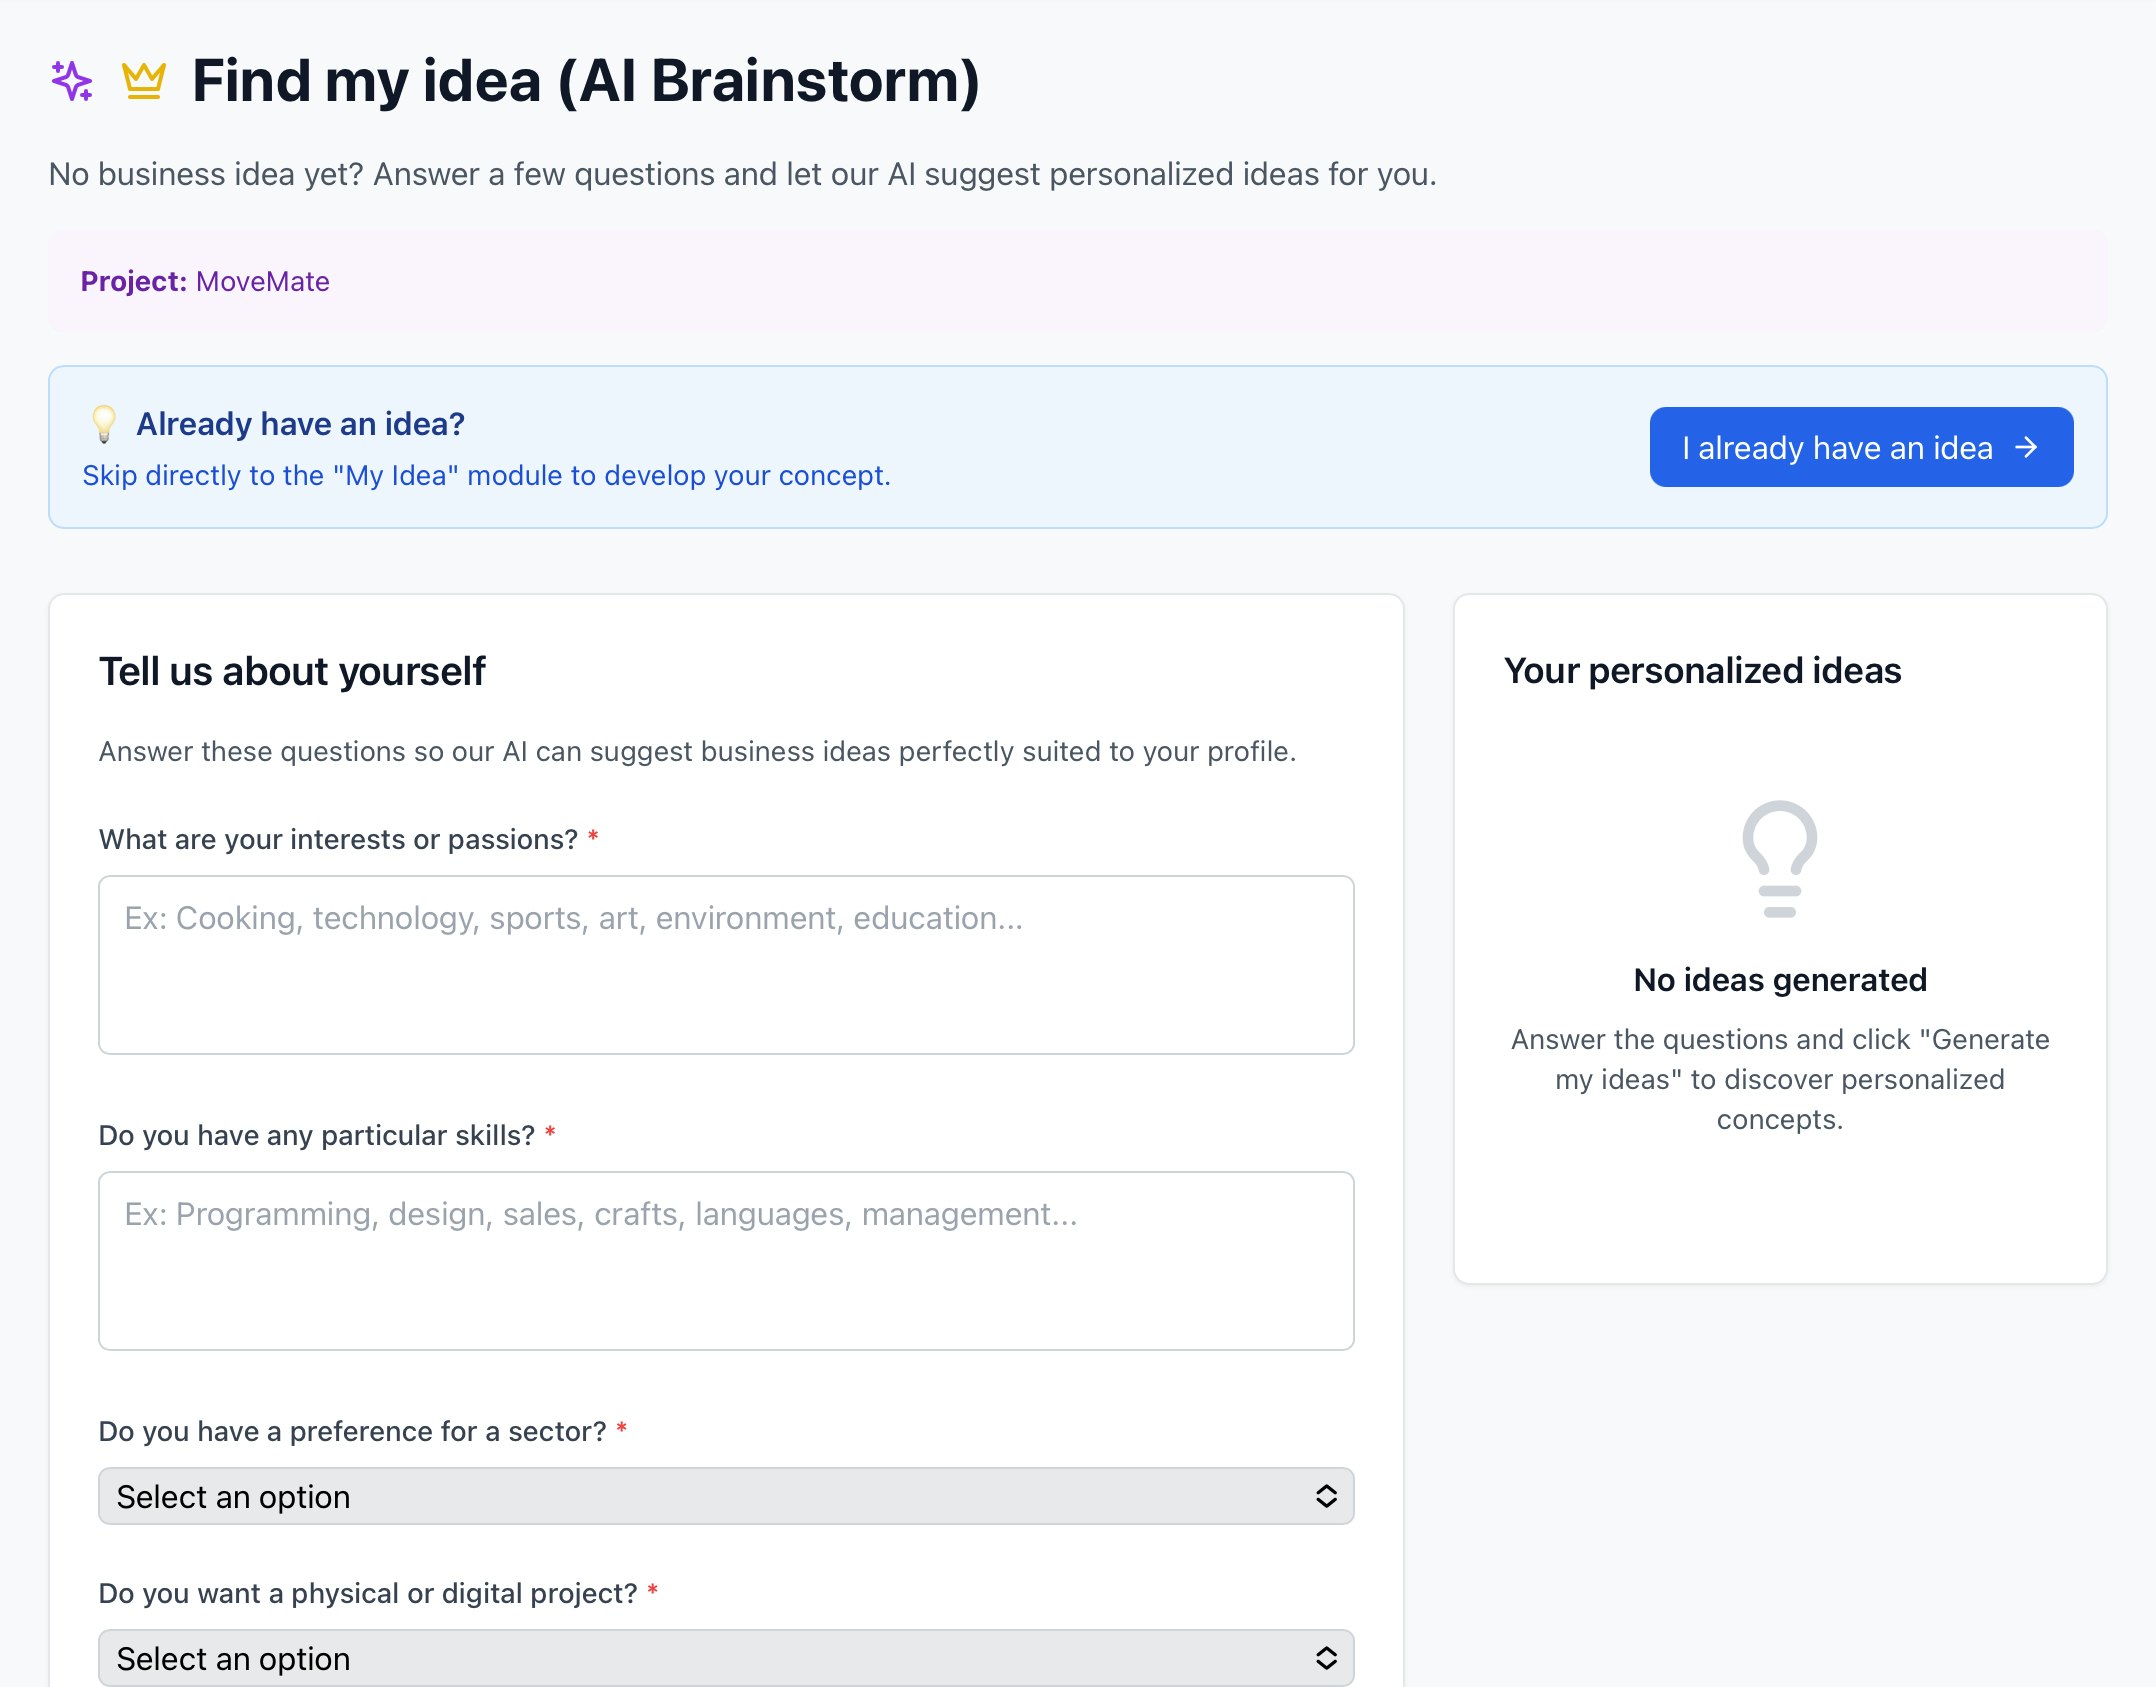Focus the interests or passions text area
This screenshot has width=2156, height=1687.
click(x=726, y=964)
